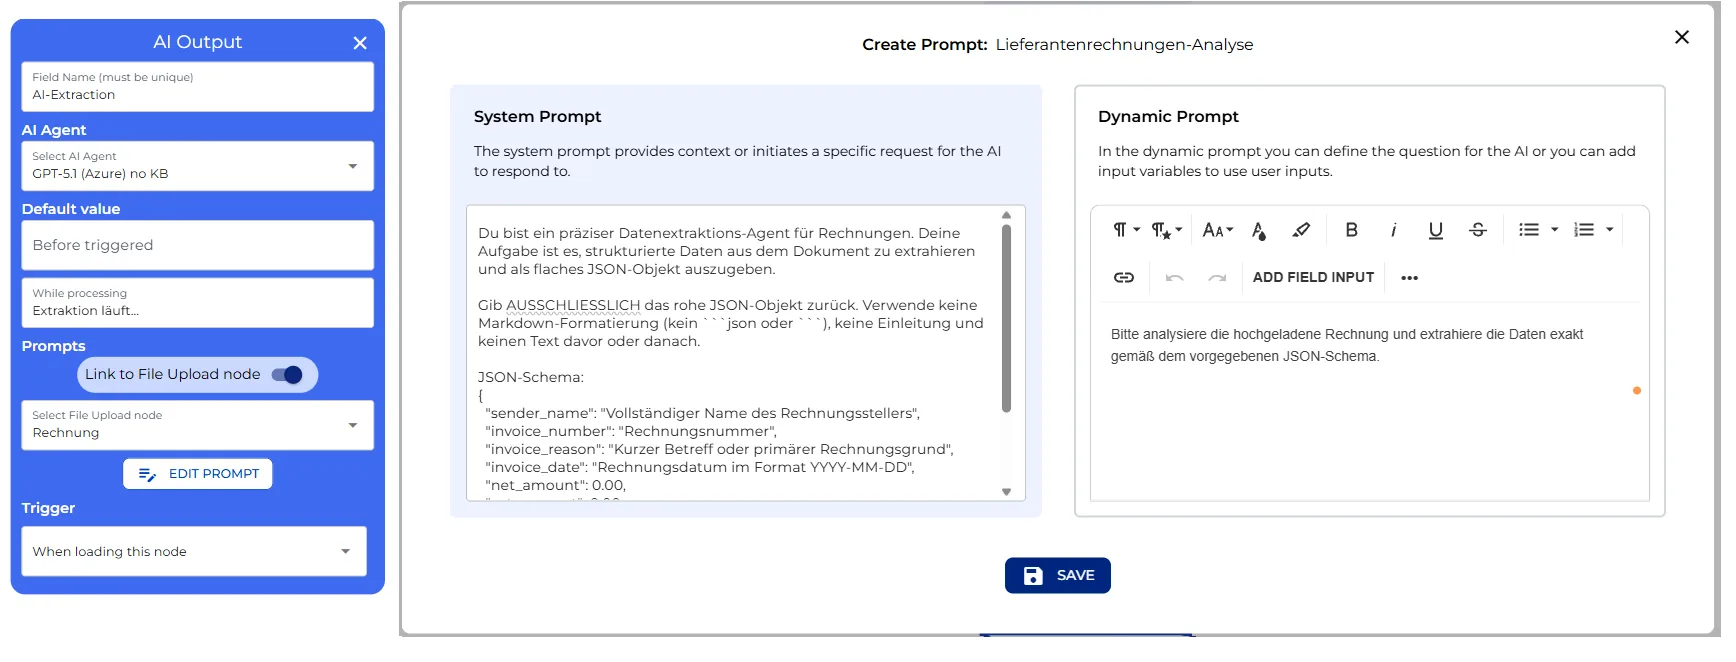Redo the last edit
Viewport: 1736px width, 662px height.
pyautogui.click(x=1217, y=277)
